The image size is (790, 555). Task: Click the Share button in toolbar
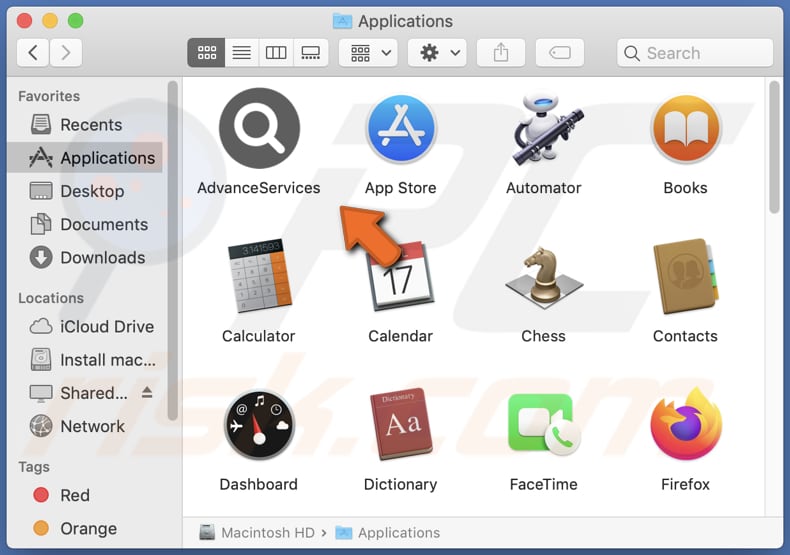pos(501,52)
